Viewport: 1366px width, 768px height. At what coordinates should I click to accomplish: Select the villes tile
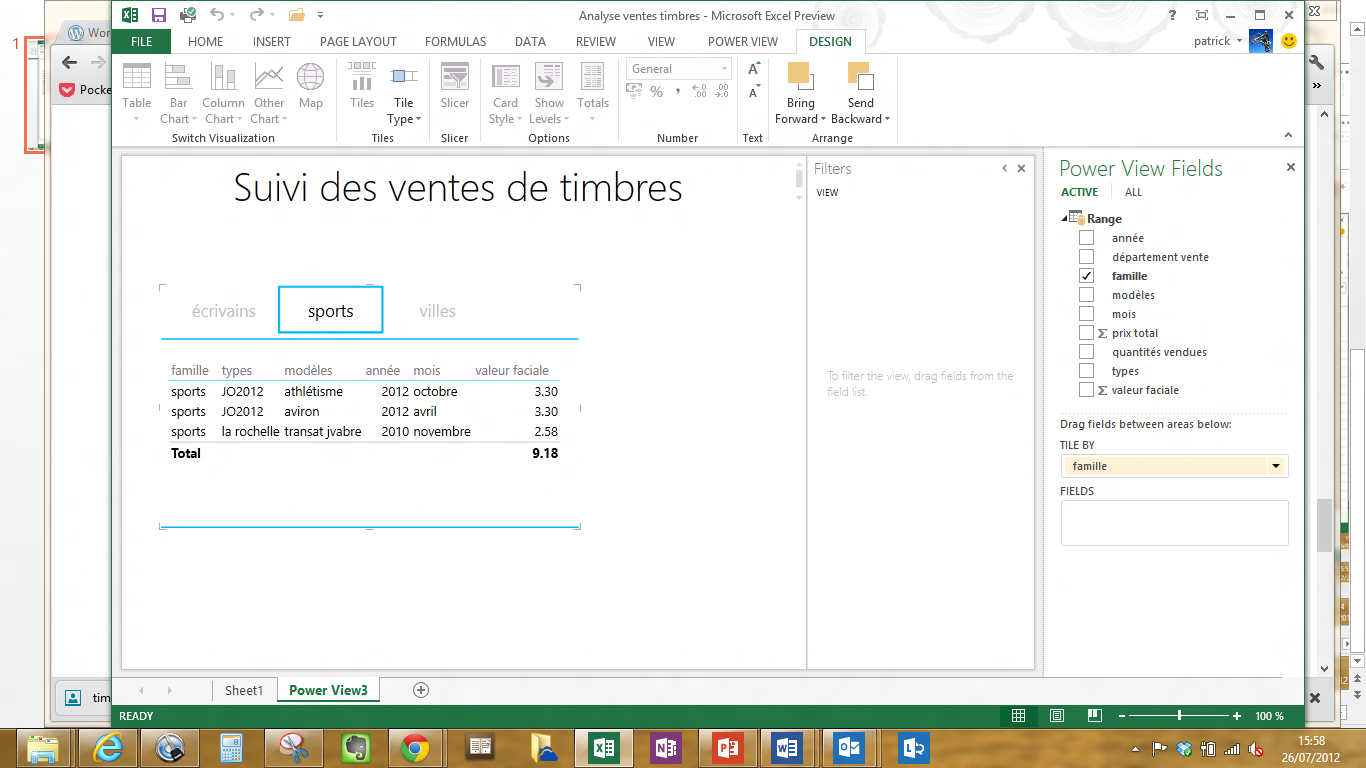point(437,311)
